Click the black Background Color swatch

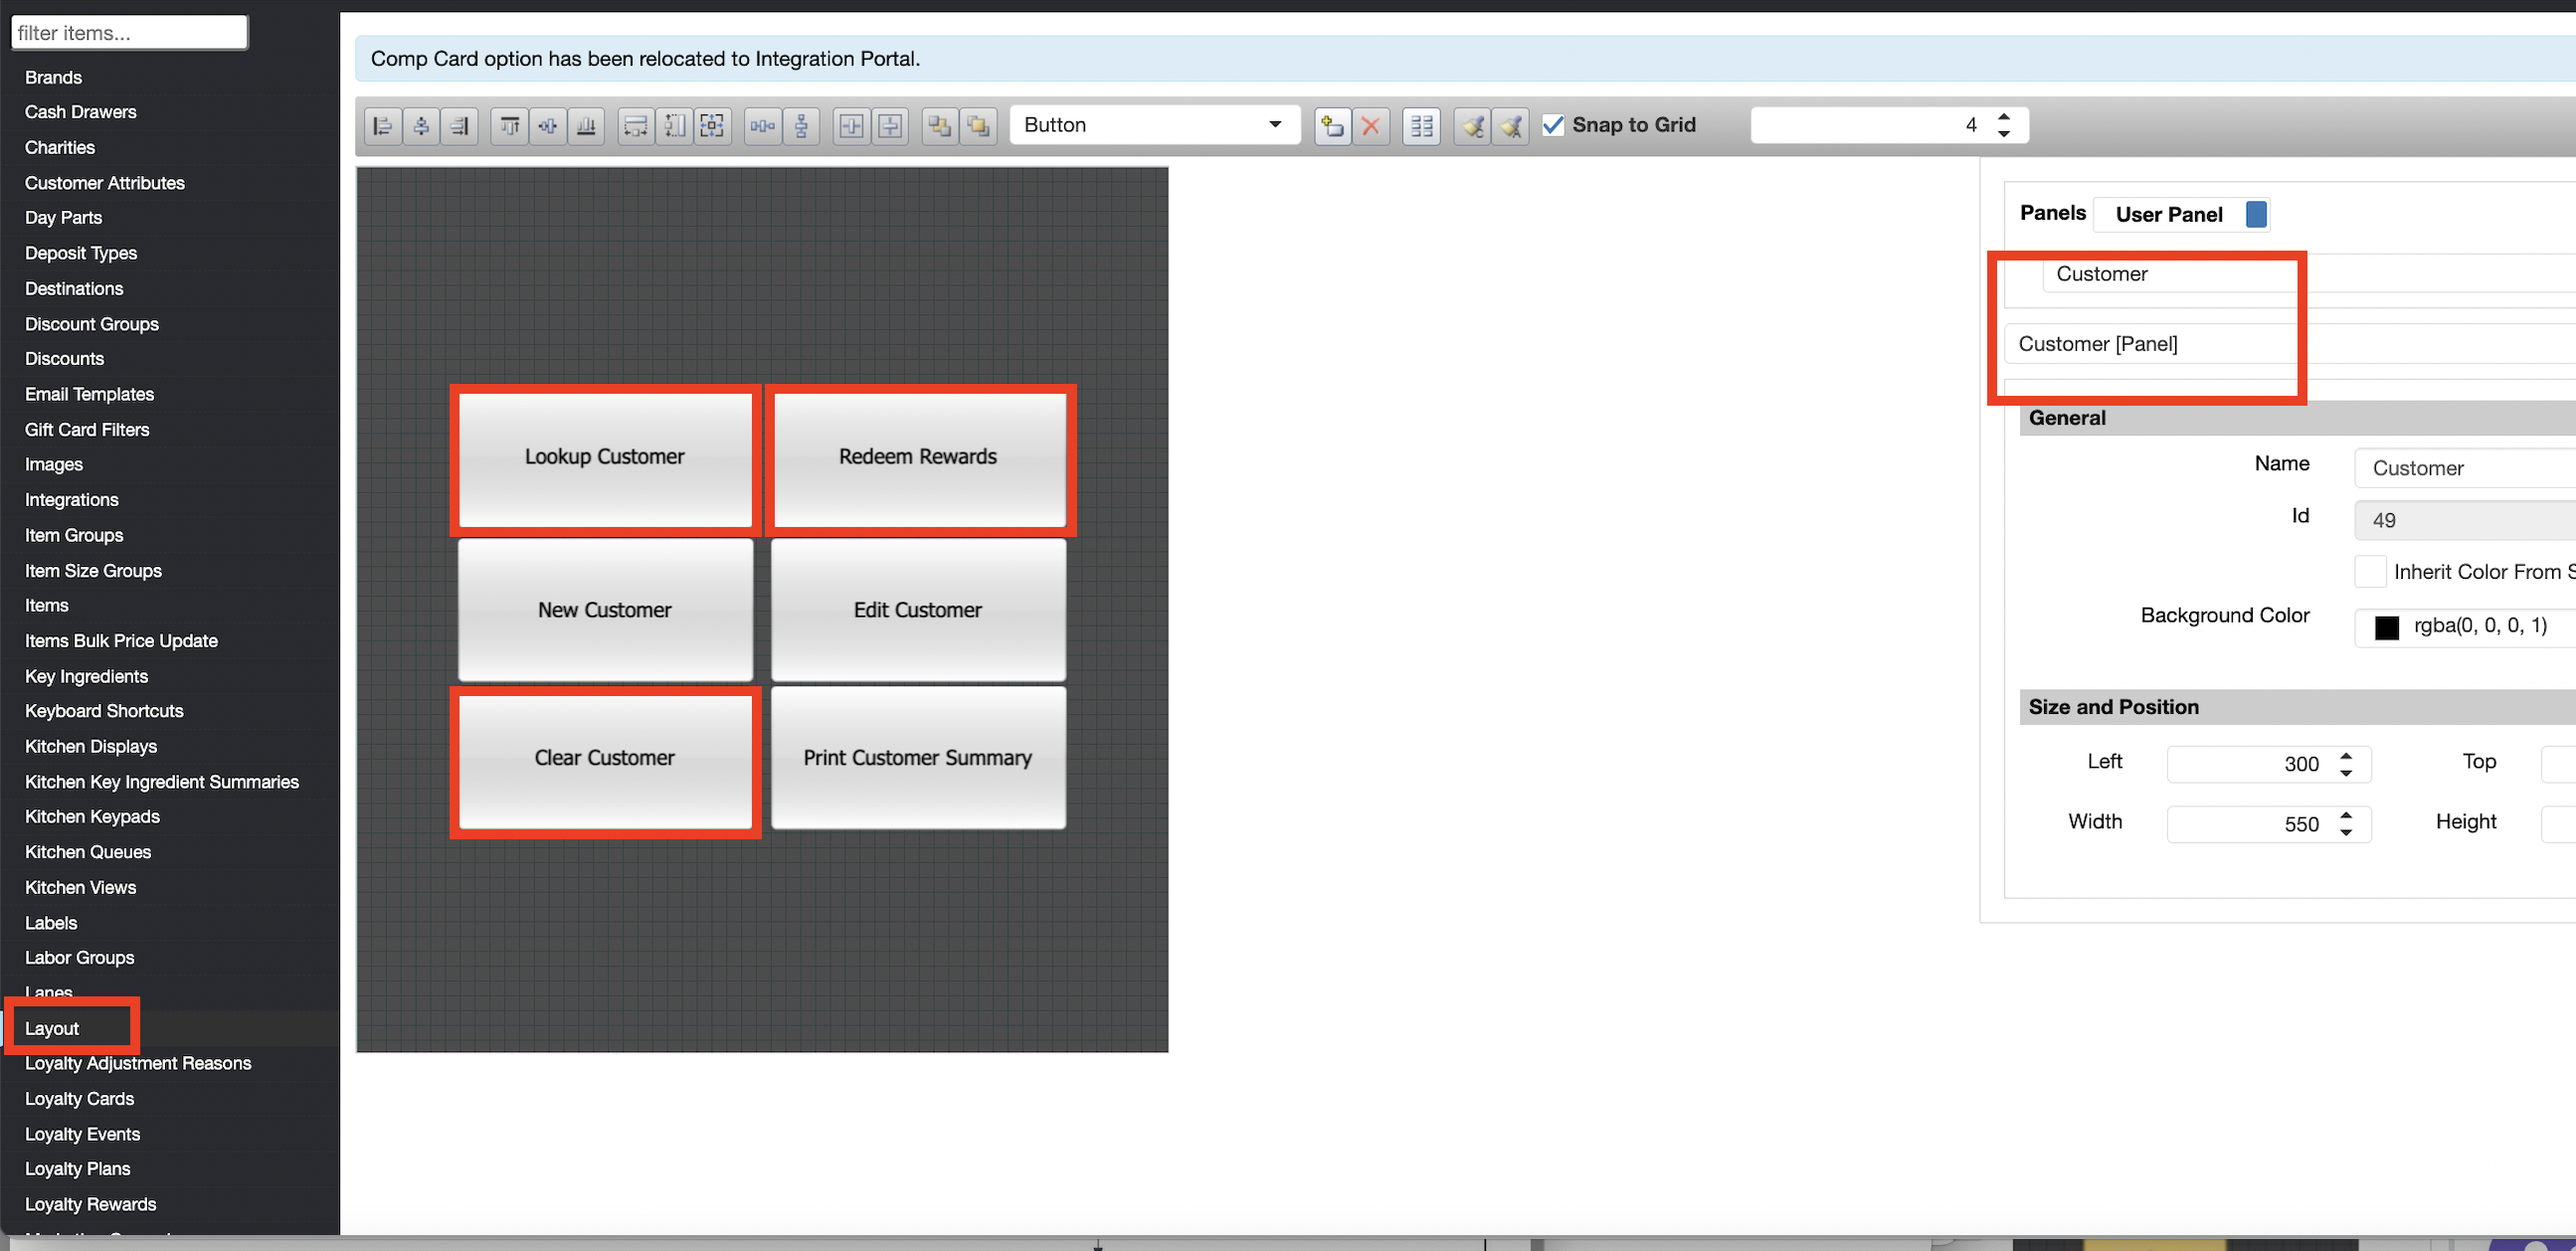coord(2387,627)
